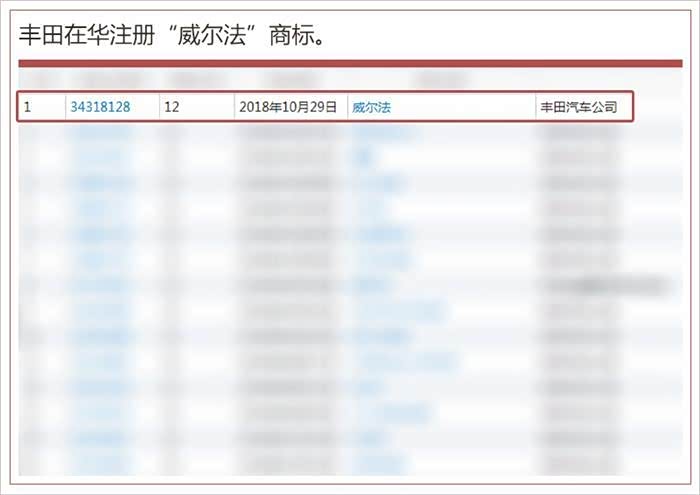Click the 威尔法 trademark name link
The width and height of the screenshot is (700, 495).
[x=372, y=106]
